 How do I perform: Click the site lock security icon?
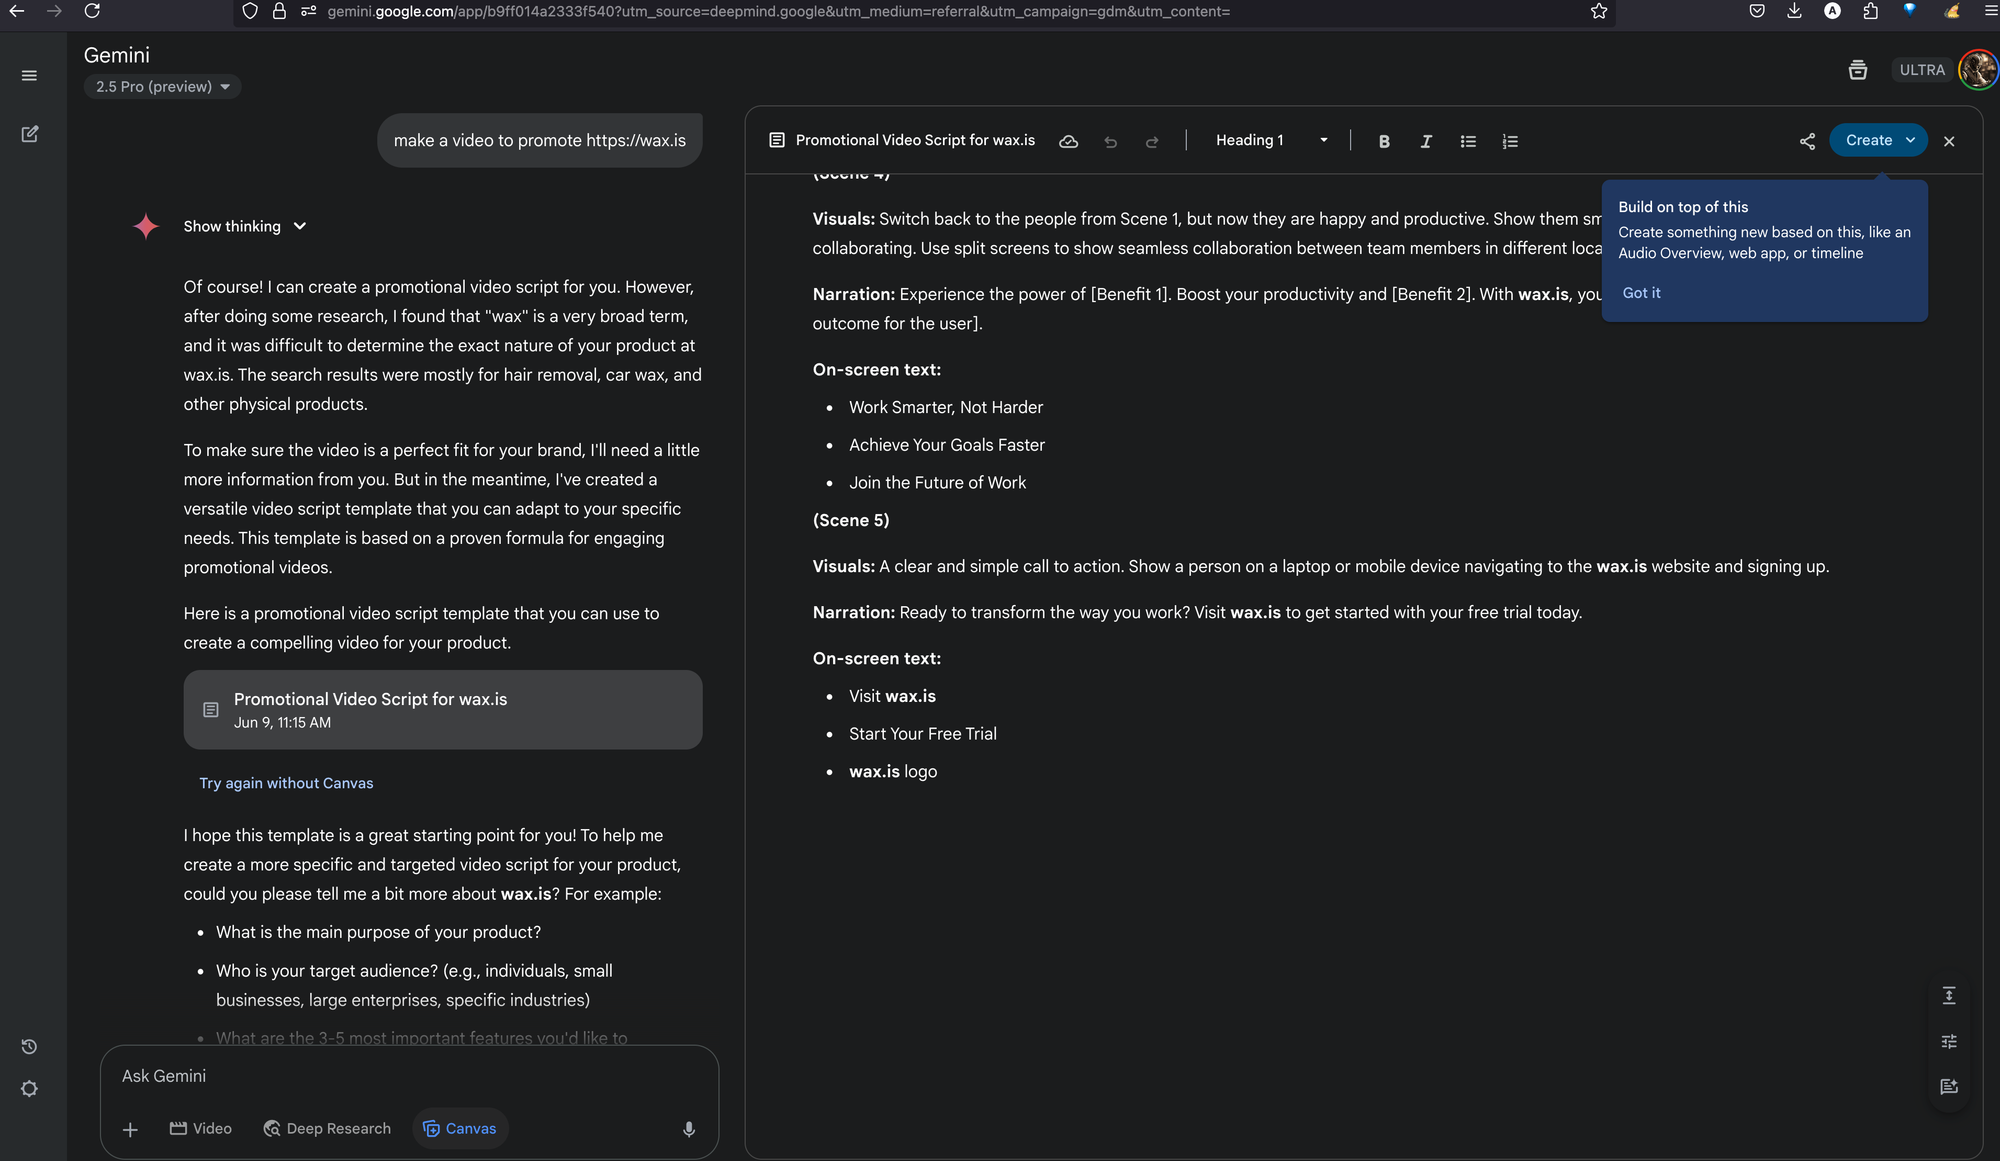[279, 11]
